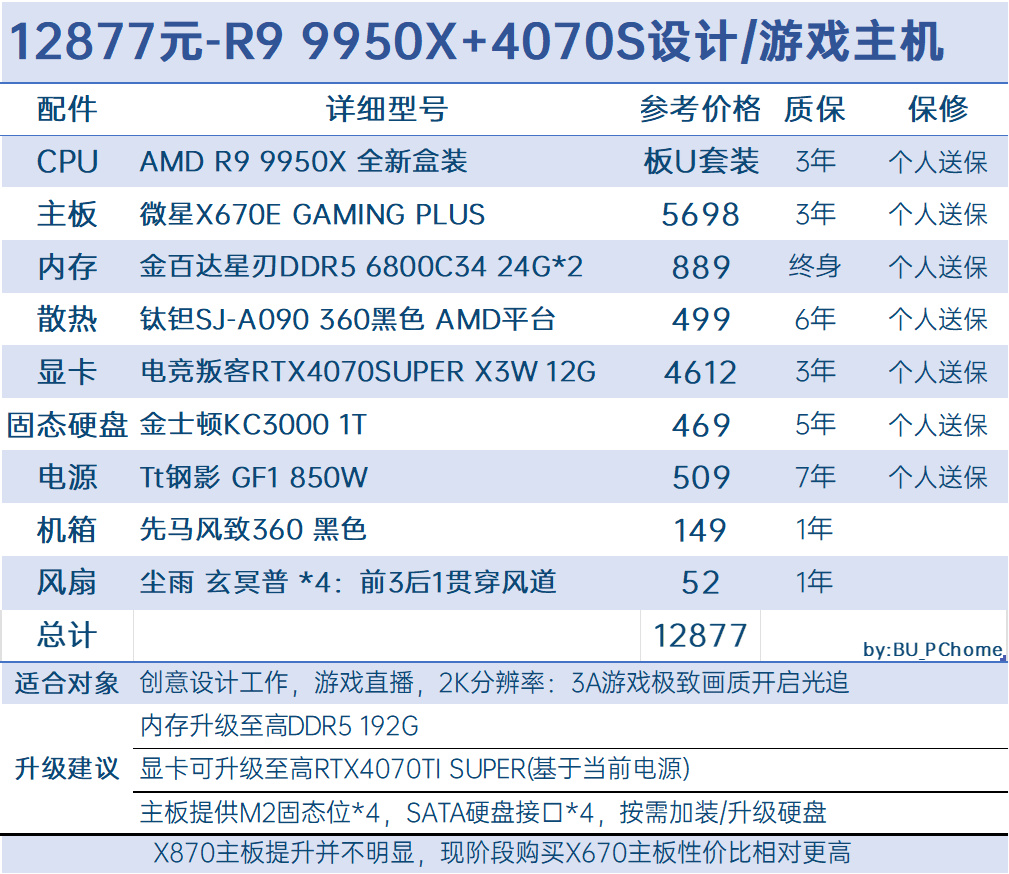Select the '适合对象' label
The height and width of the screenshot is (874, 1009).
point(67,683)
